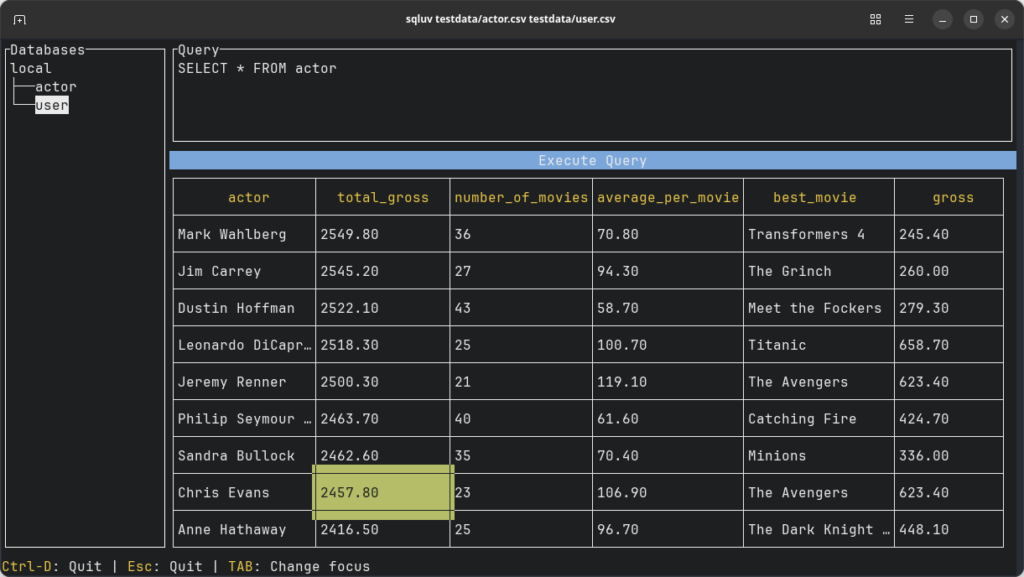
Task: Select the Mark Wahlberg cell
Action: pyautogui.click(x=232, y=235)
